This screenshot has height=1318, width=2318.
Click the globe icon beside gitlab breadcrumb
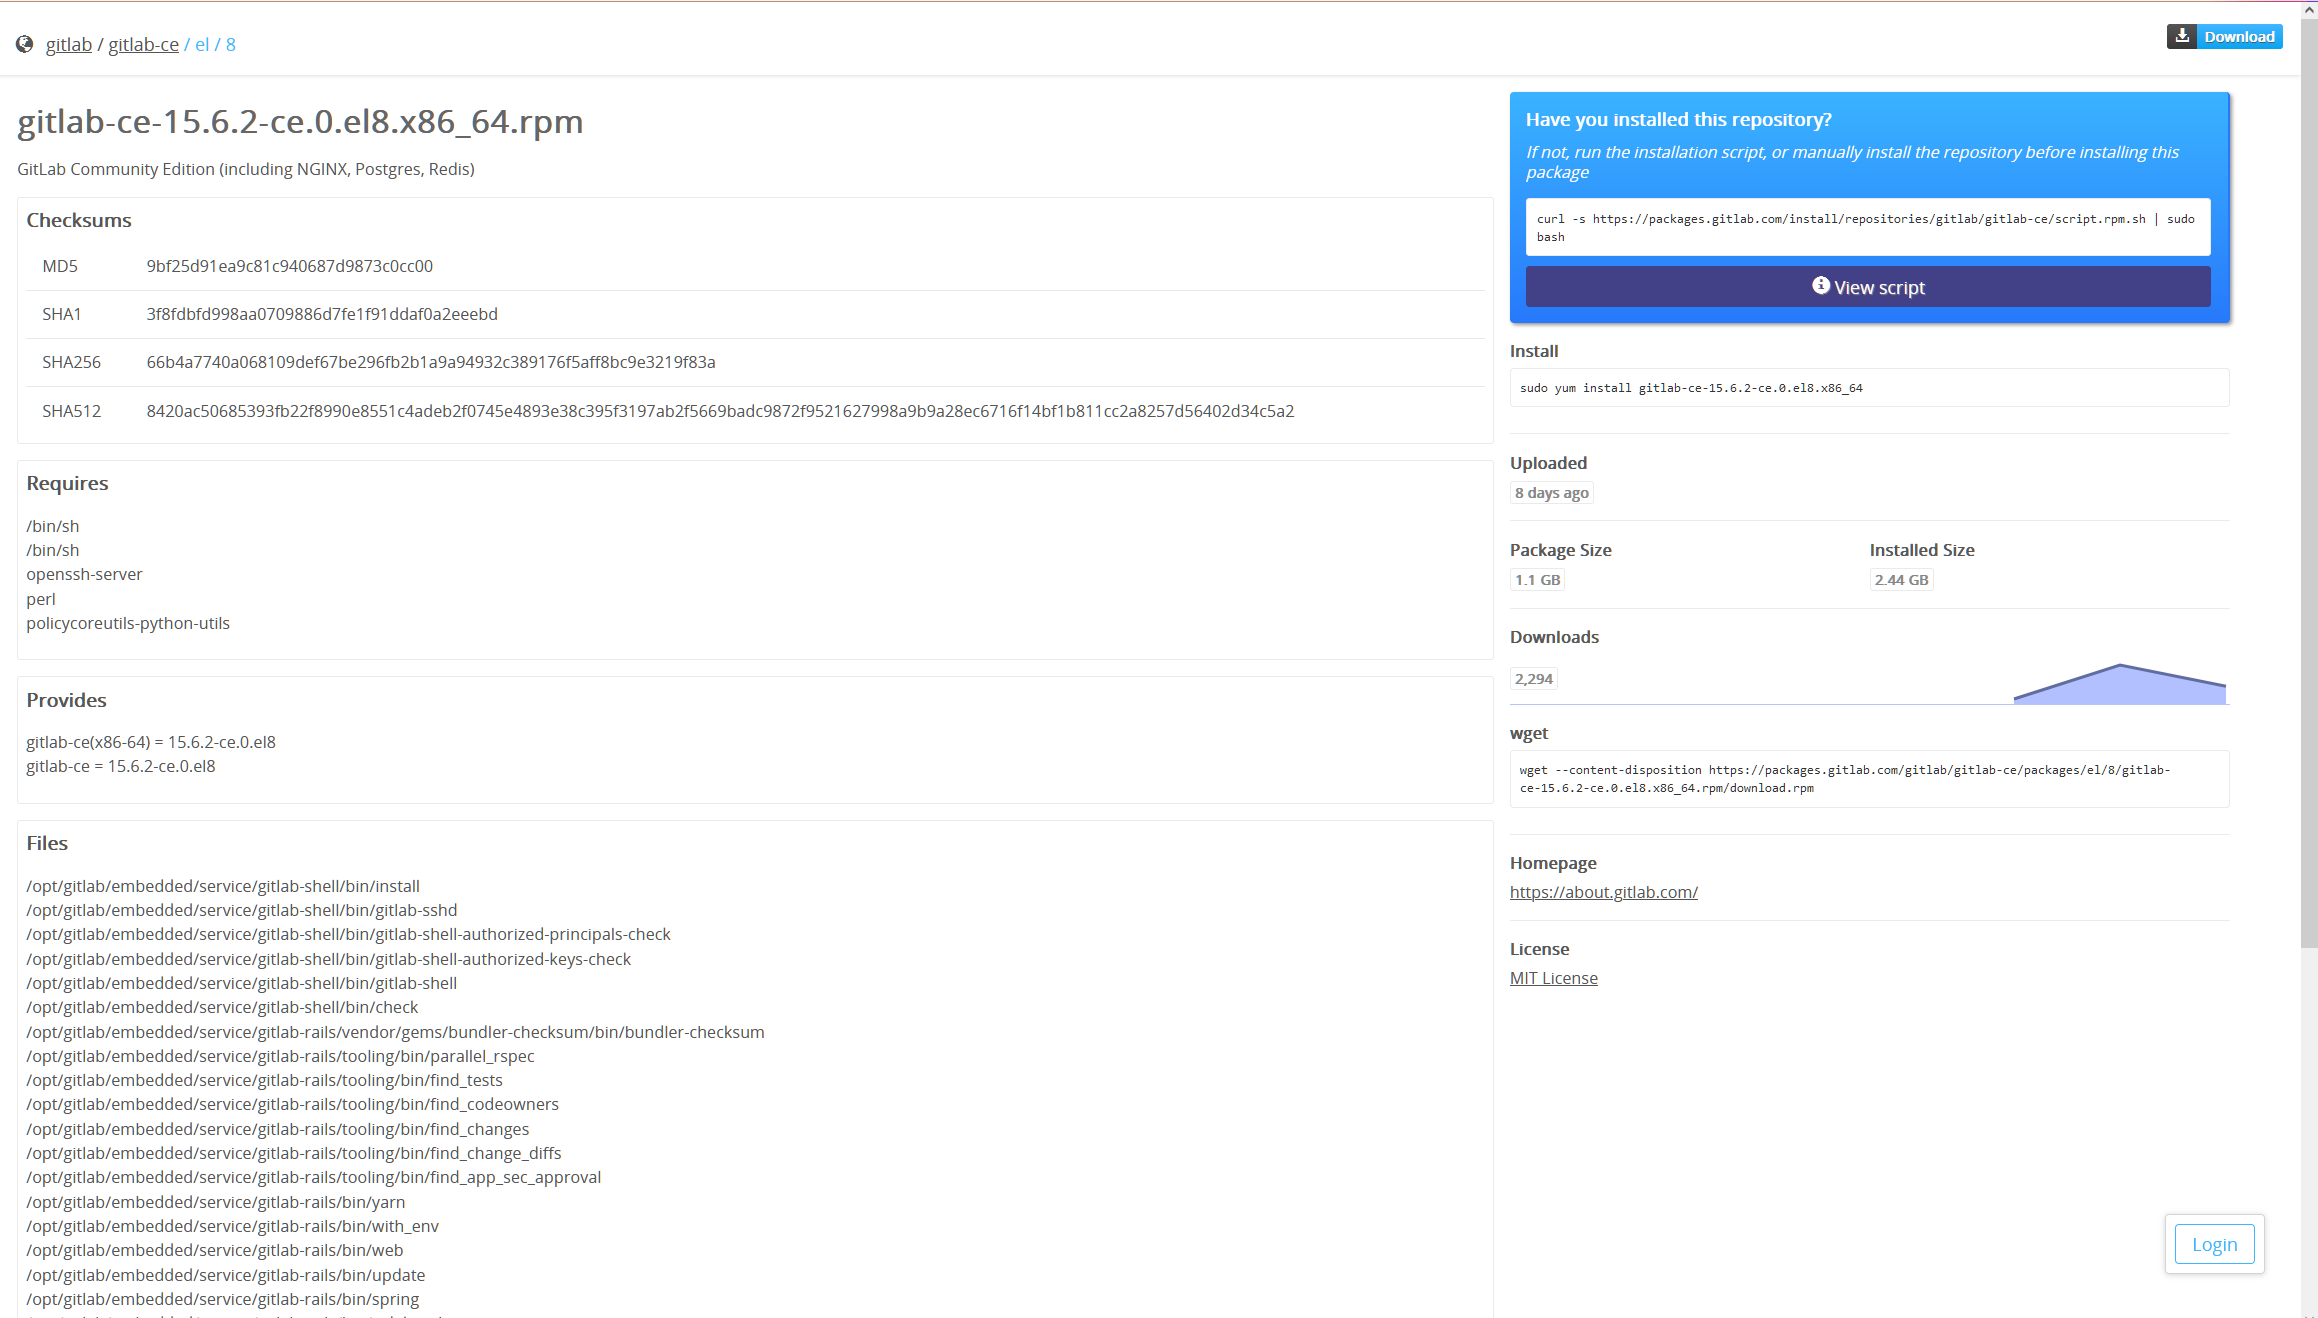point(25,44)
